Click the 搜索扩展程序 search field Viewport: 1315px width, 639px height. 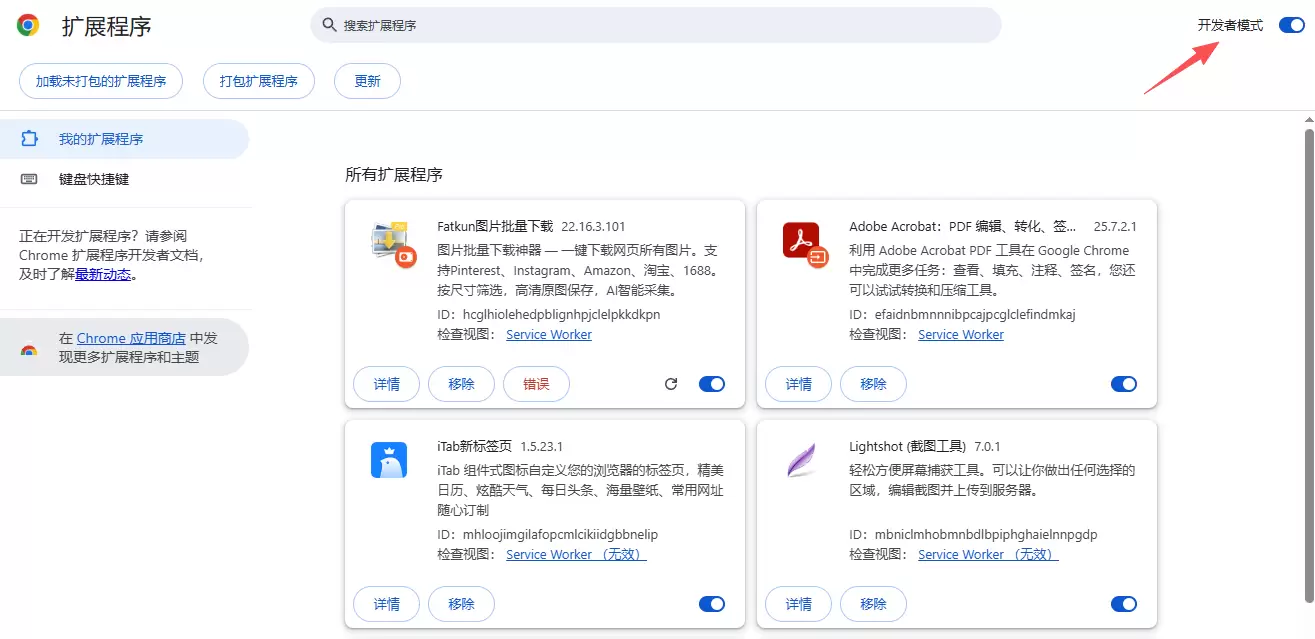coord(656,25)
